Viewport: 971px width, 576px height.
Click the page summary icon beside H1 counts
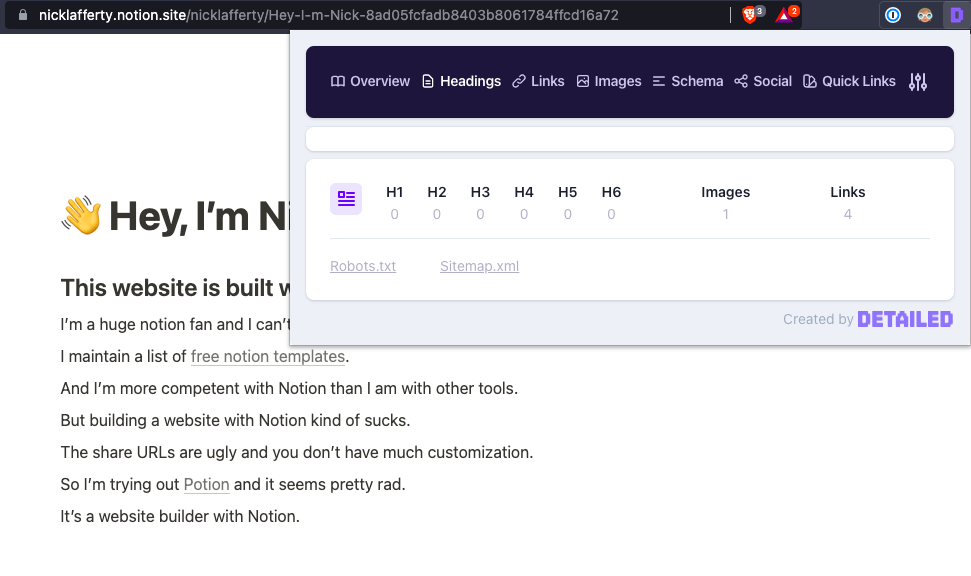[346, 198]
